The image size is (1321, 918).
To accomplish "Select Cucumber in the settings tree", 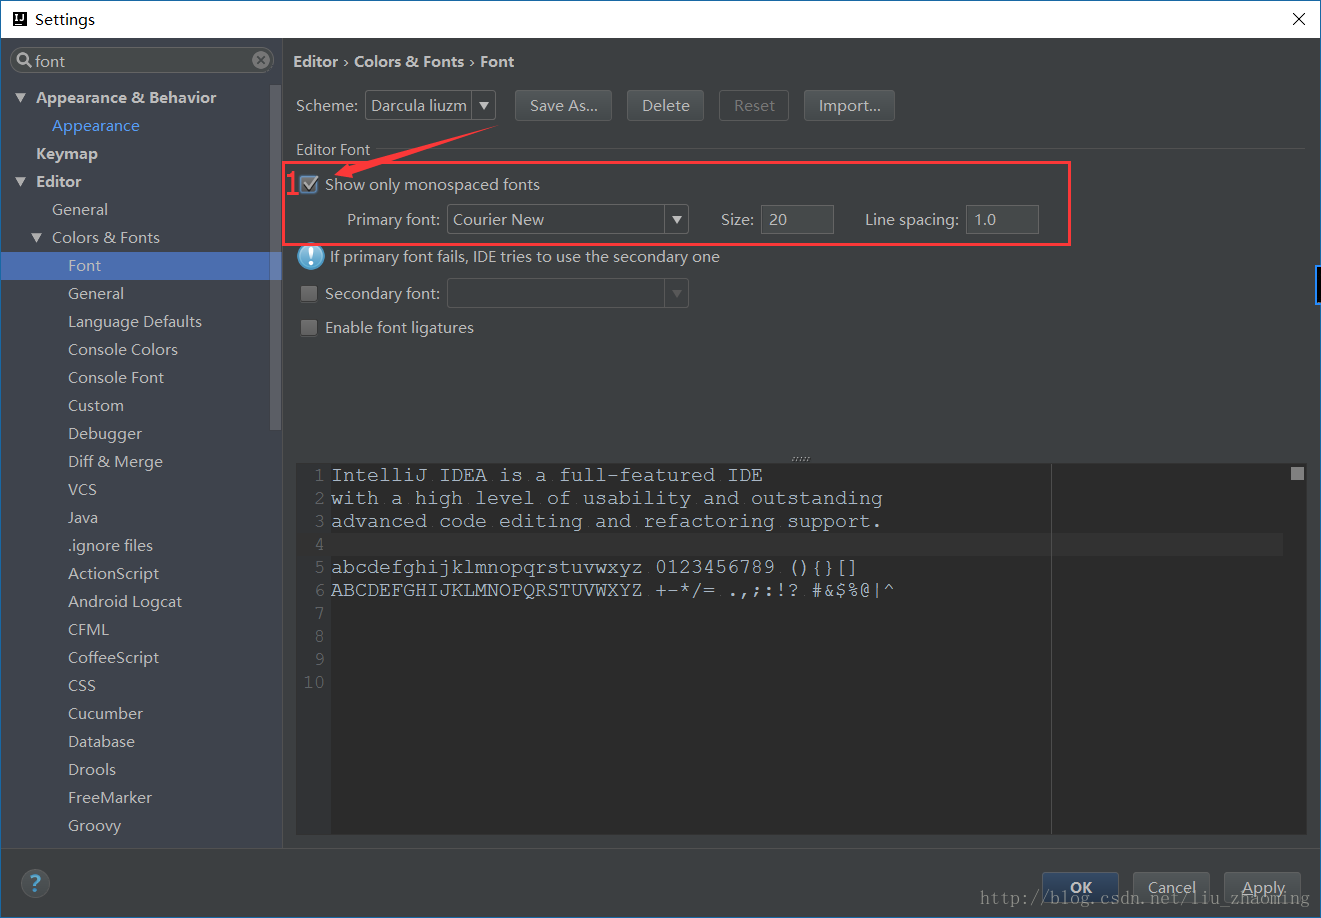I will 105,713.
